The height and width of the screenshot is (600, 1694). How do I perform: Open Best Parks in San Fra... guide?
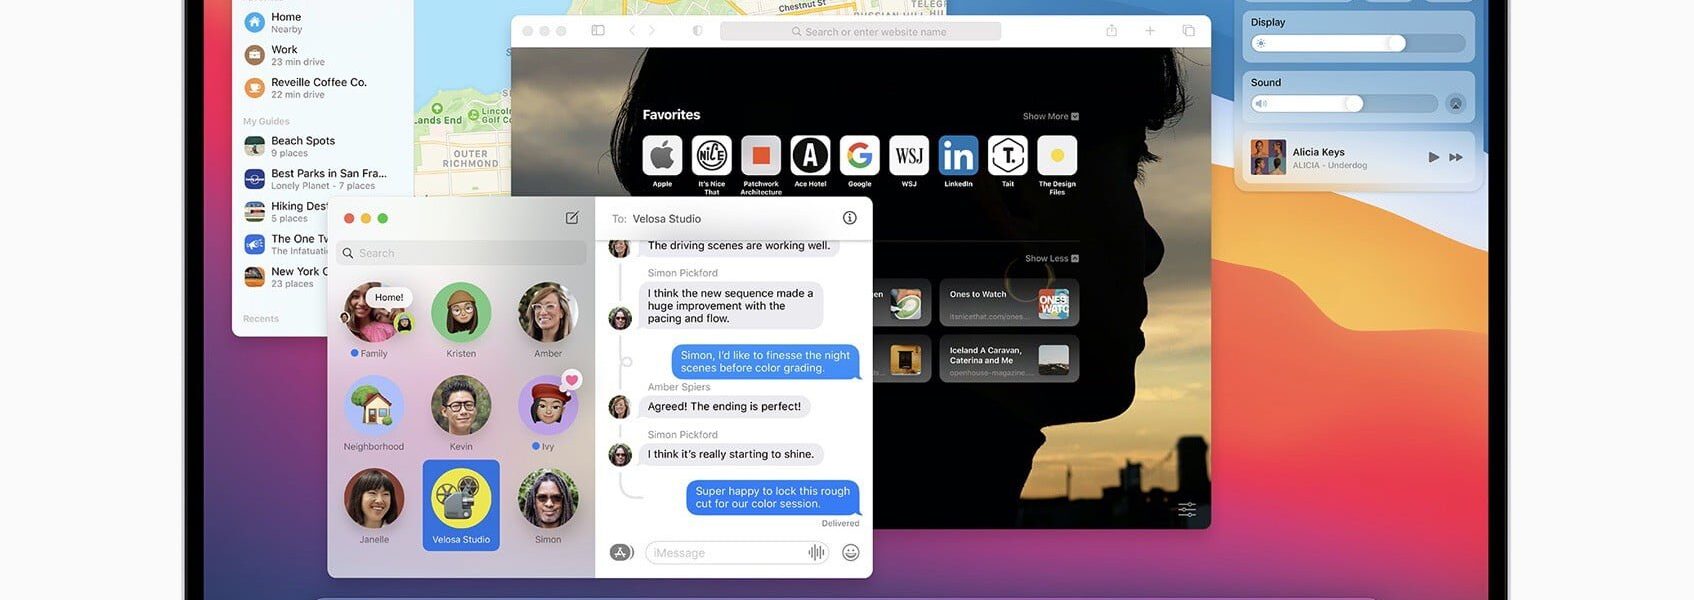[x=322, y=179]
